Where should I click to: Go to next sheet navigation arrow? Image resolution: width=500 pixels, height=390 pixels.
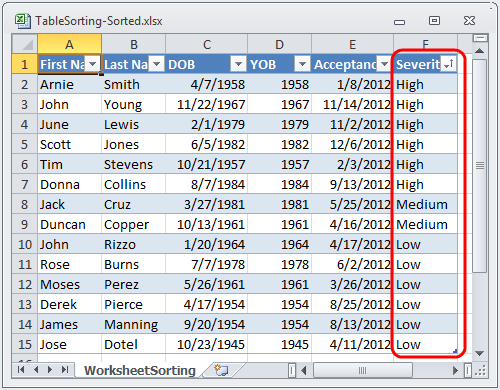coord(50,370)
